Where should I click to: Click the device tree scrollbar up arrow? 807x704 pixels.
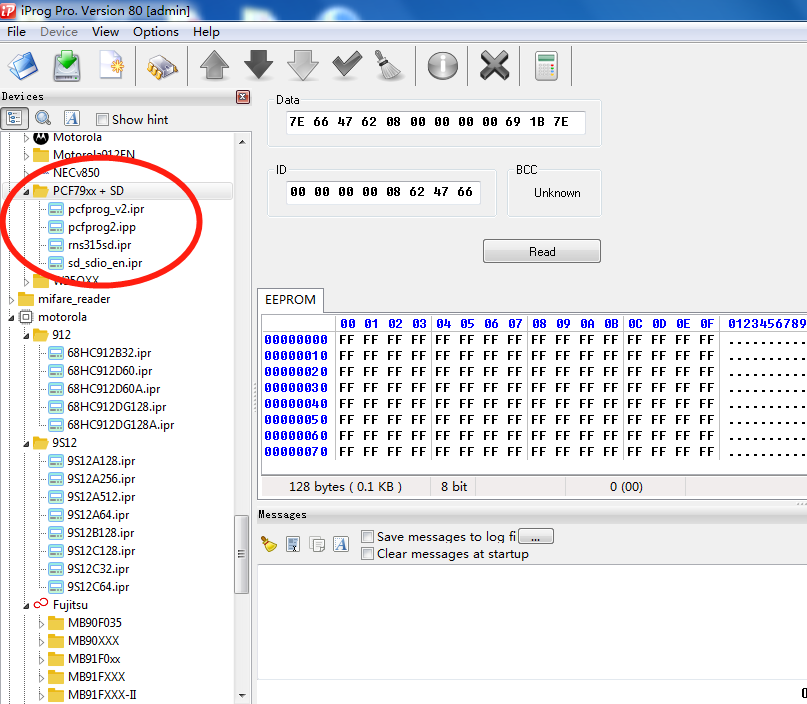click(x=242, y=142)
